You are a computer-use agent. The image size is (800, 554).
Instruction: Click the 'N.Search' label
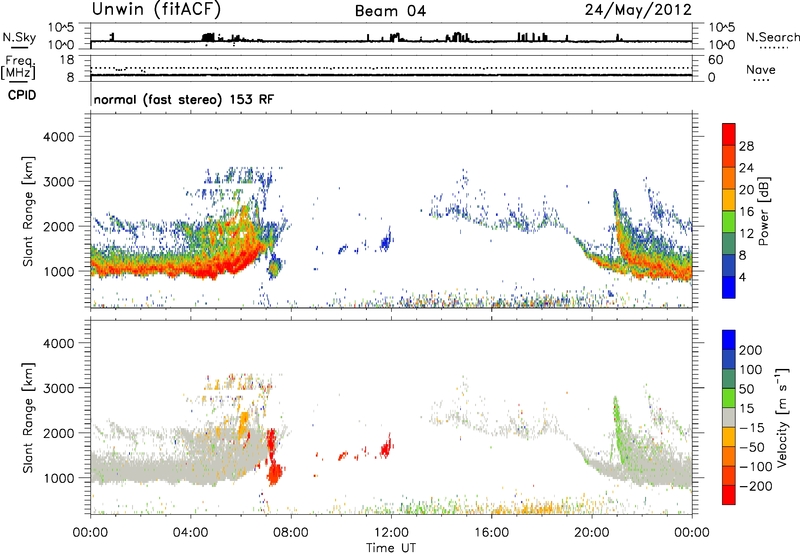tap(772, 37)
